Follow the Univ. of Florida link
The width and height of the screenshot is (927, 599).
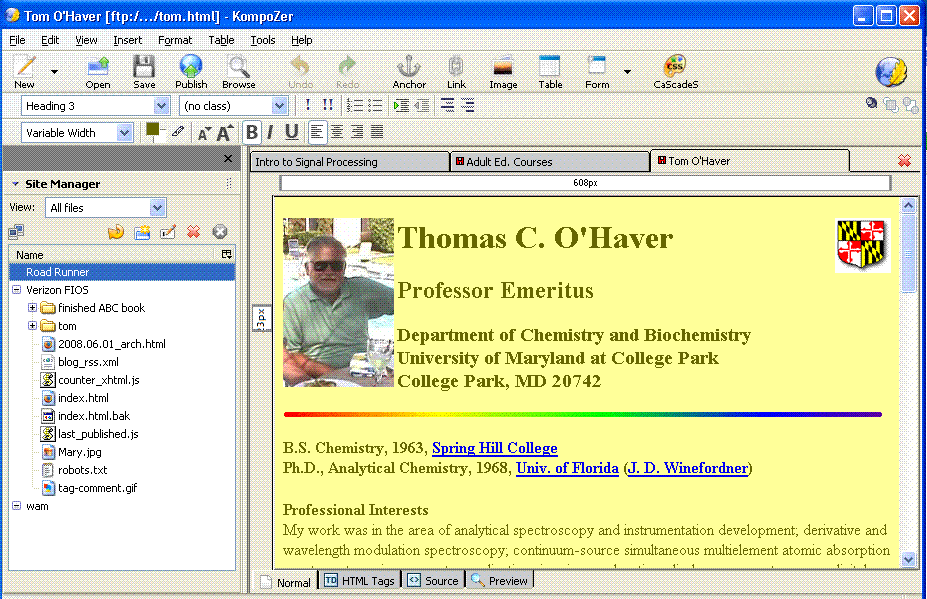[567, 468]
